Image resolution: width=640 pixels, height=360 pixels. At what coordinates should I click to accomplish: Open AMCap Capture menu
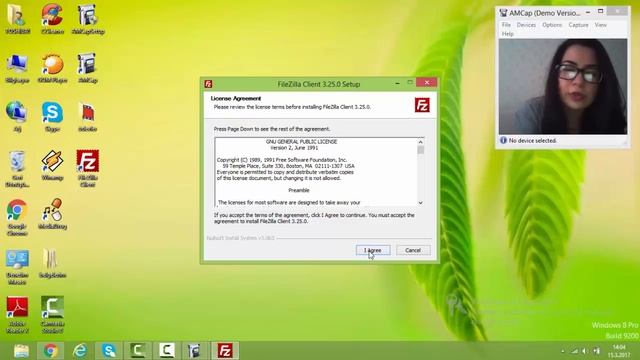(578, 25)
